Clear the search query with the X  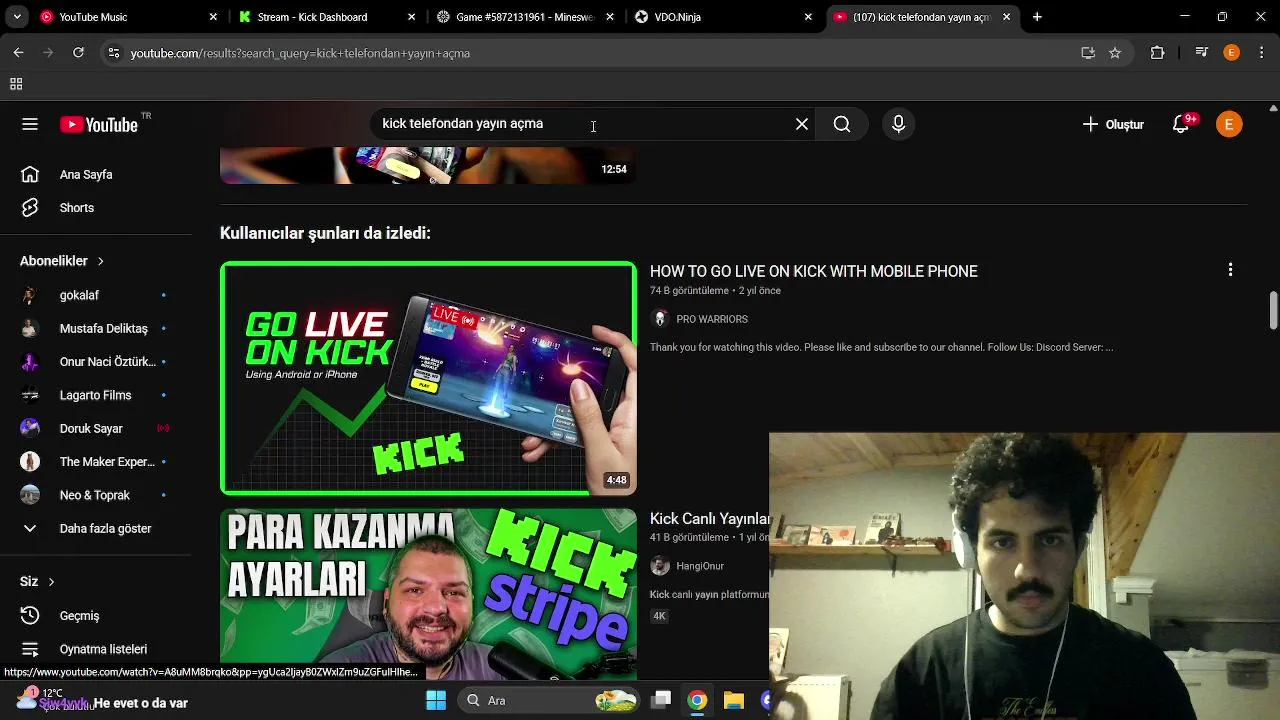[802, 124]
